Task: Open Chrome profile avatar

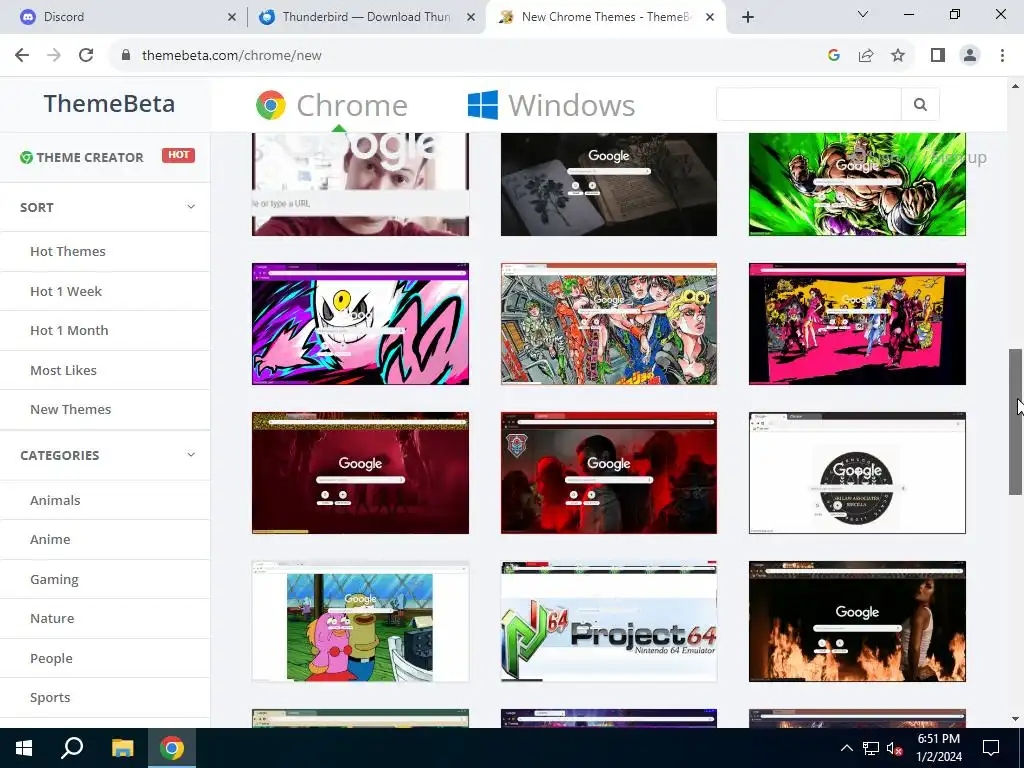Action: [x=970, y=56]
